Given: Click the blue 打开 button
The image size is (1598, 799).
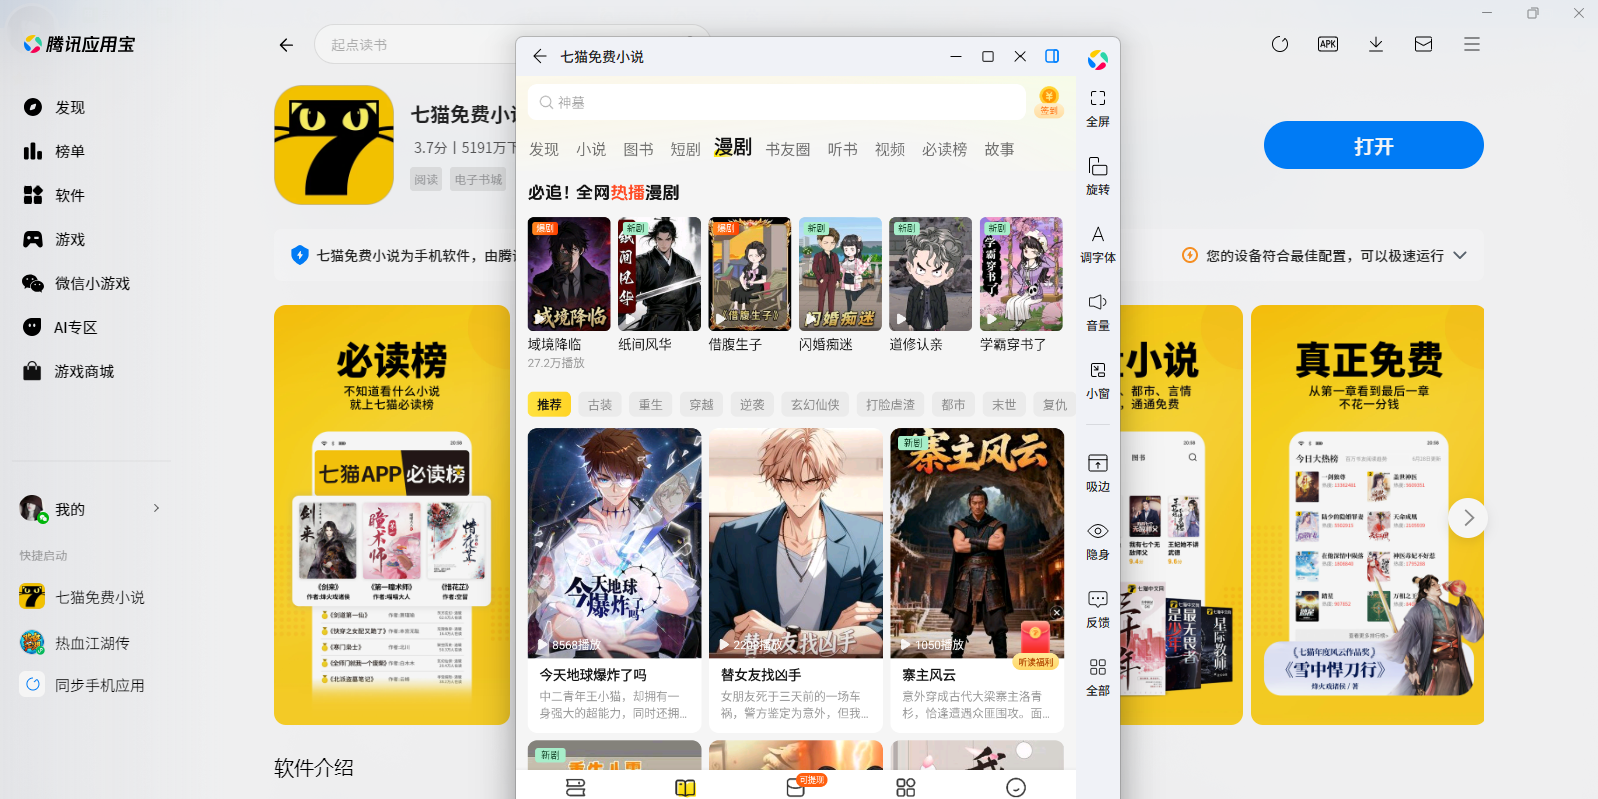Looking at the screenshot, I should click(1373, 146).
